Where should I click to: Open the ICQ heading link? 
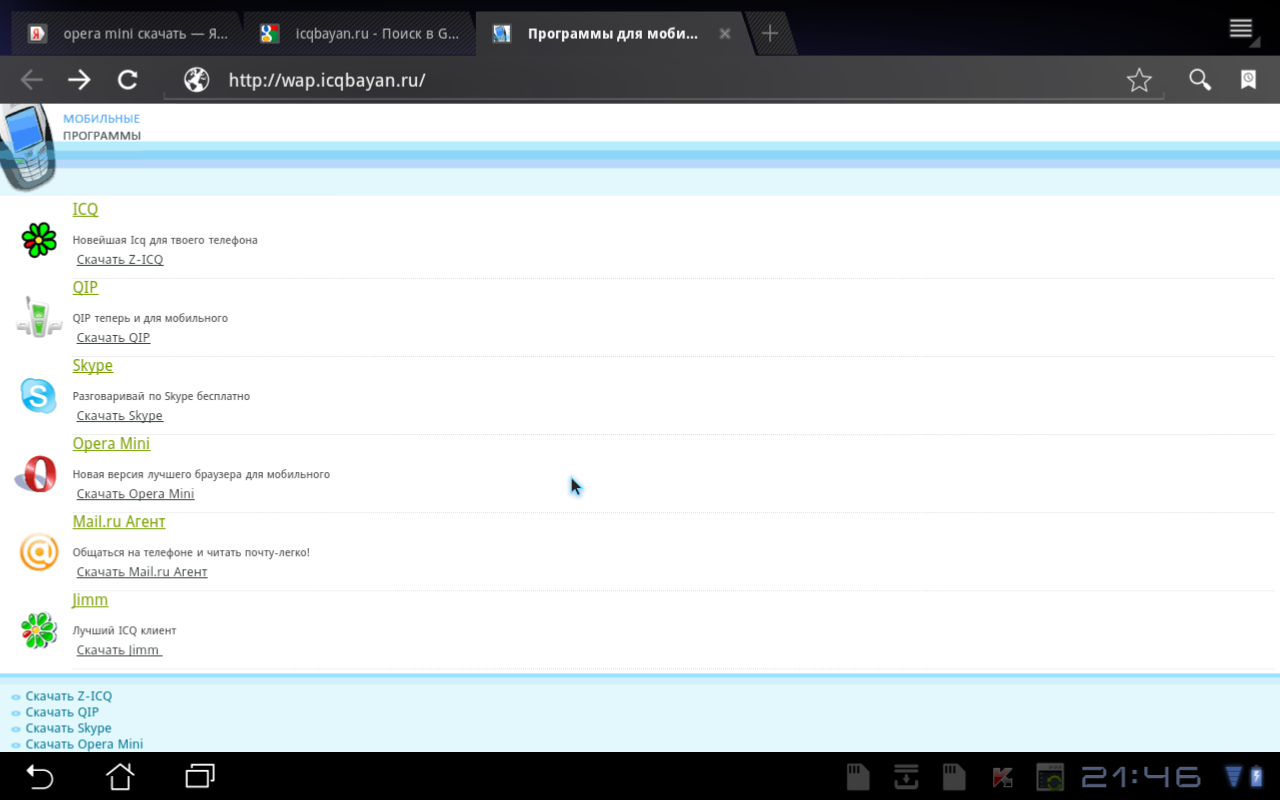(x=85, y=209)
